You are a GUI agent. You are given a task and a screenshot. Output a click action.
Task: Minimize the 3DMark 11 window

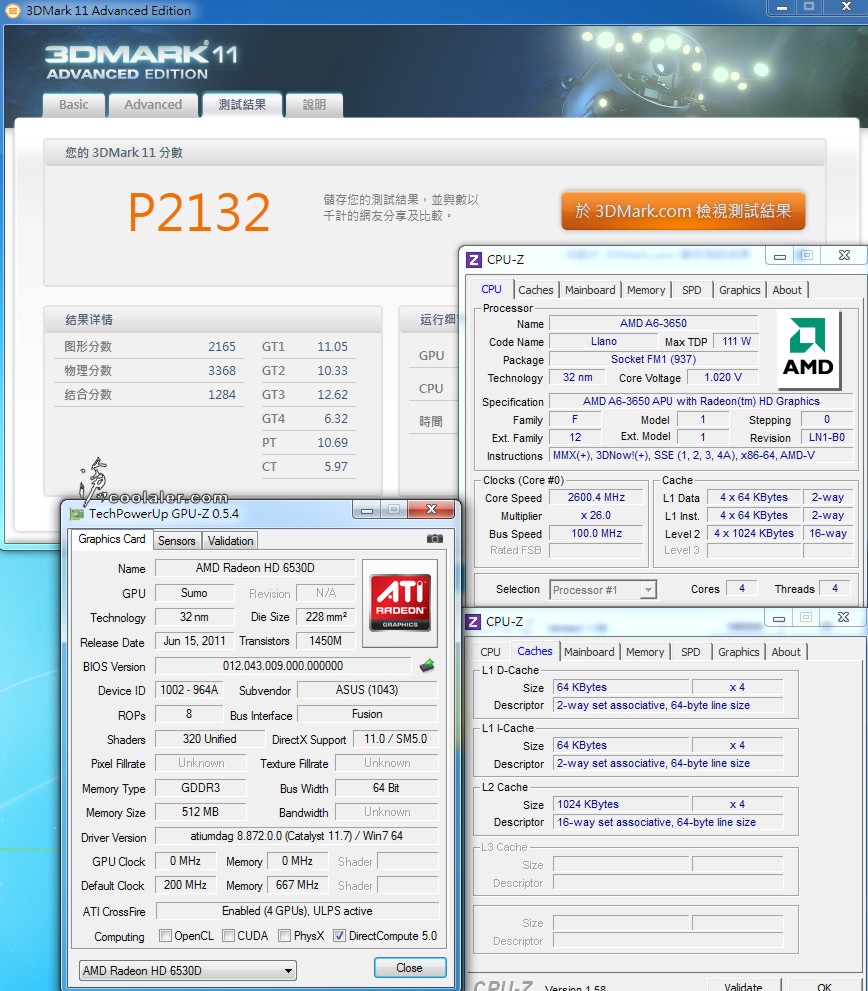click(x=781, y=7)
